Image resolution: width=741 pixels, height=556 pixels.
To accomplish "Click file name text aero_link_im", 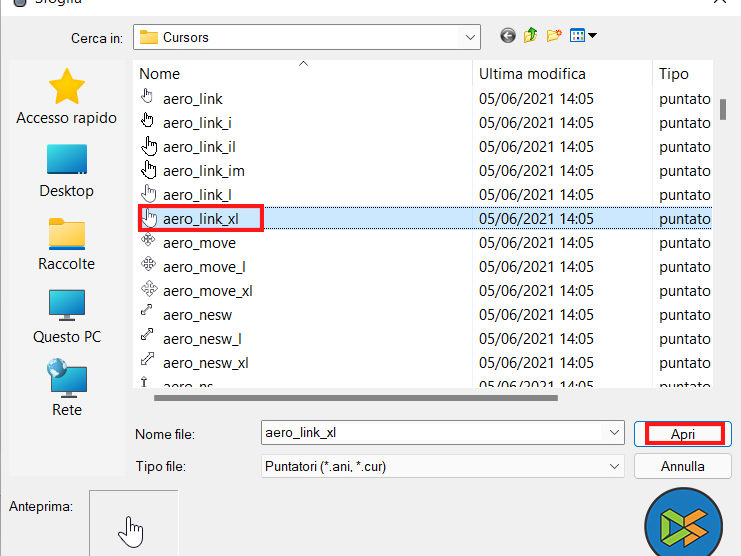I will [204, 171].
